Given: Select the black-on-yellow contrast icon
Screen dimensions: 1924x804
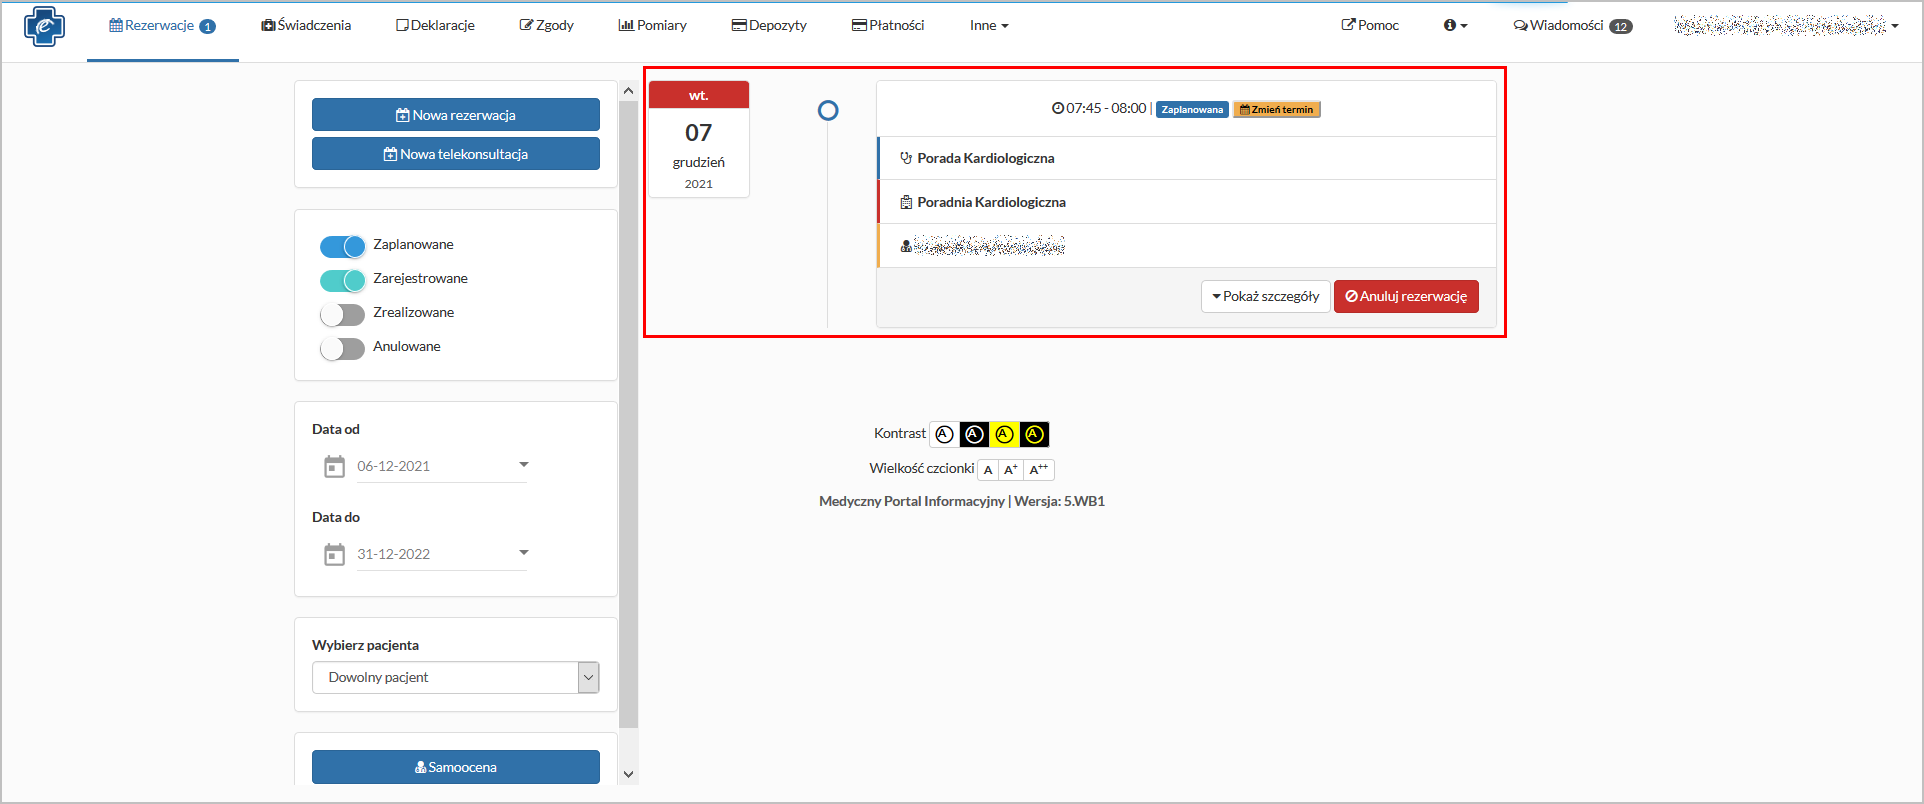Looking at the screenshot, I should point(1004,434).
